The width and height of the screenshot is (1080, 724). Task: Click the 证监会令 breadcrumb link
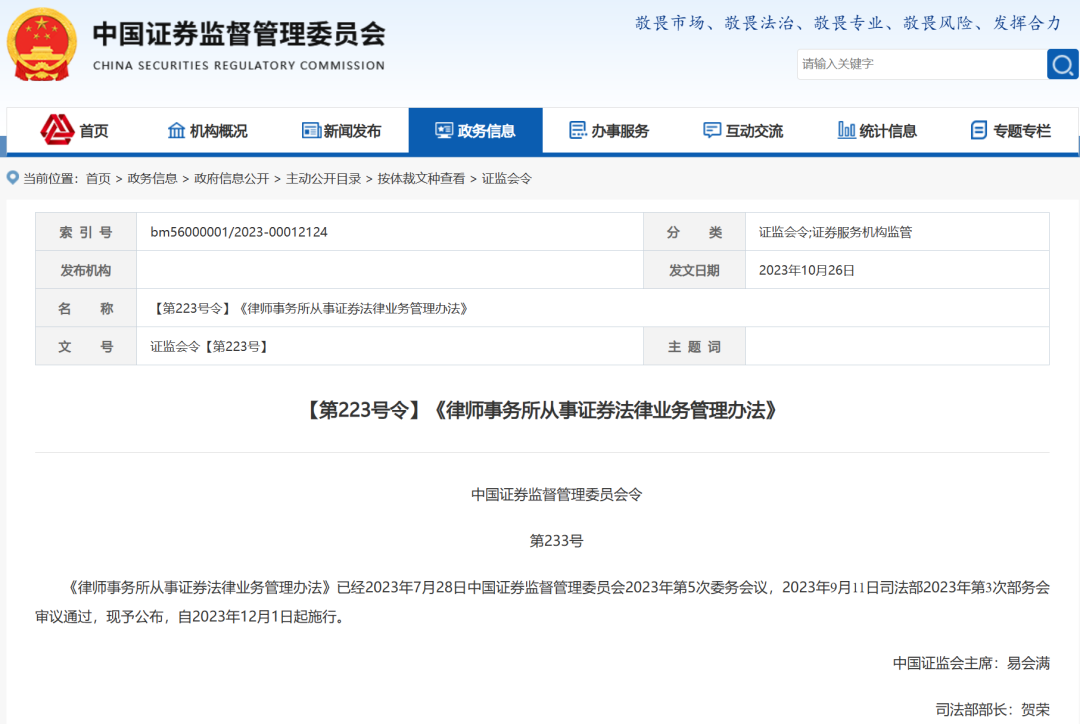click(505, 179)
